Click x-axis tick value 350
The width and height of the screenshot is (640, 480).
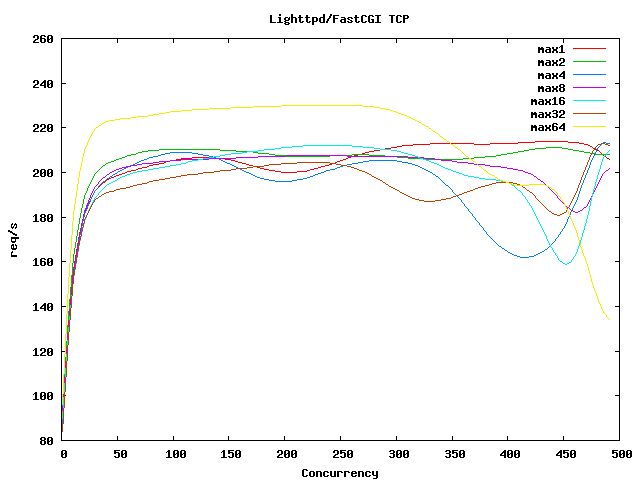(454, 454)
